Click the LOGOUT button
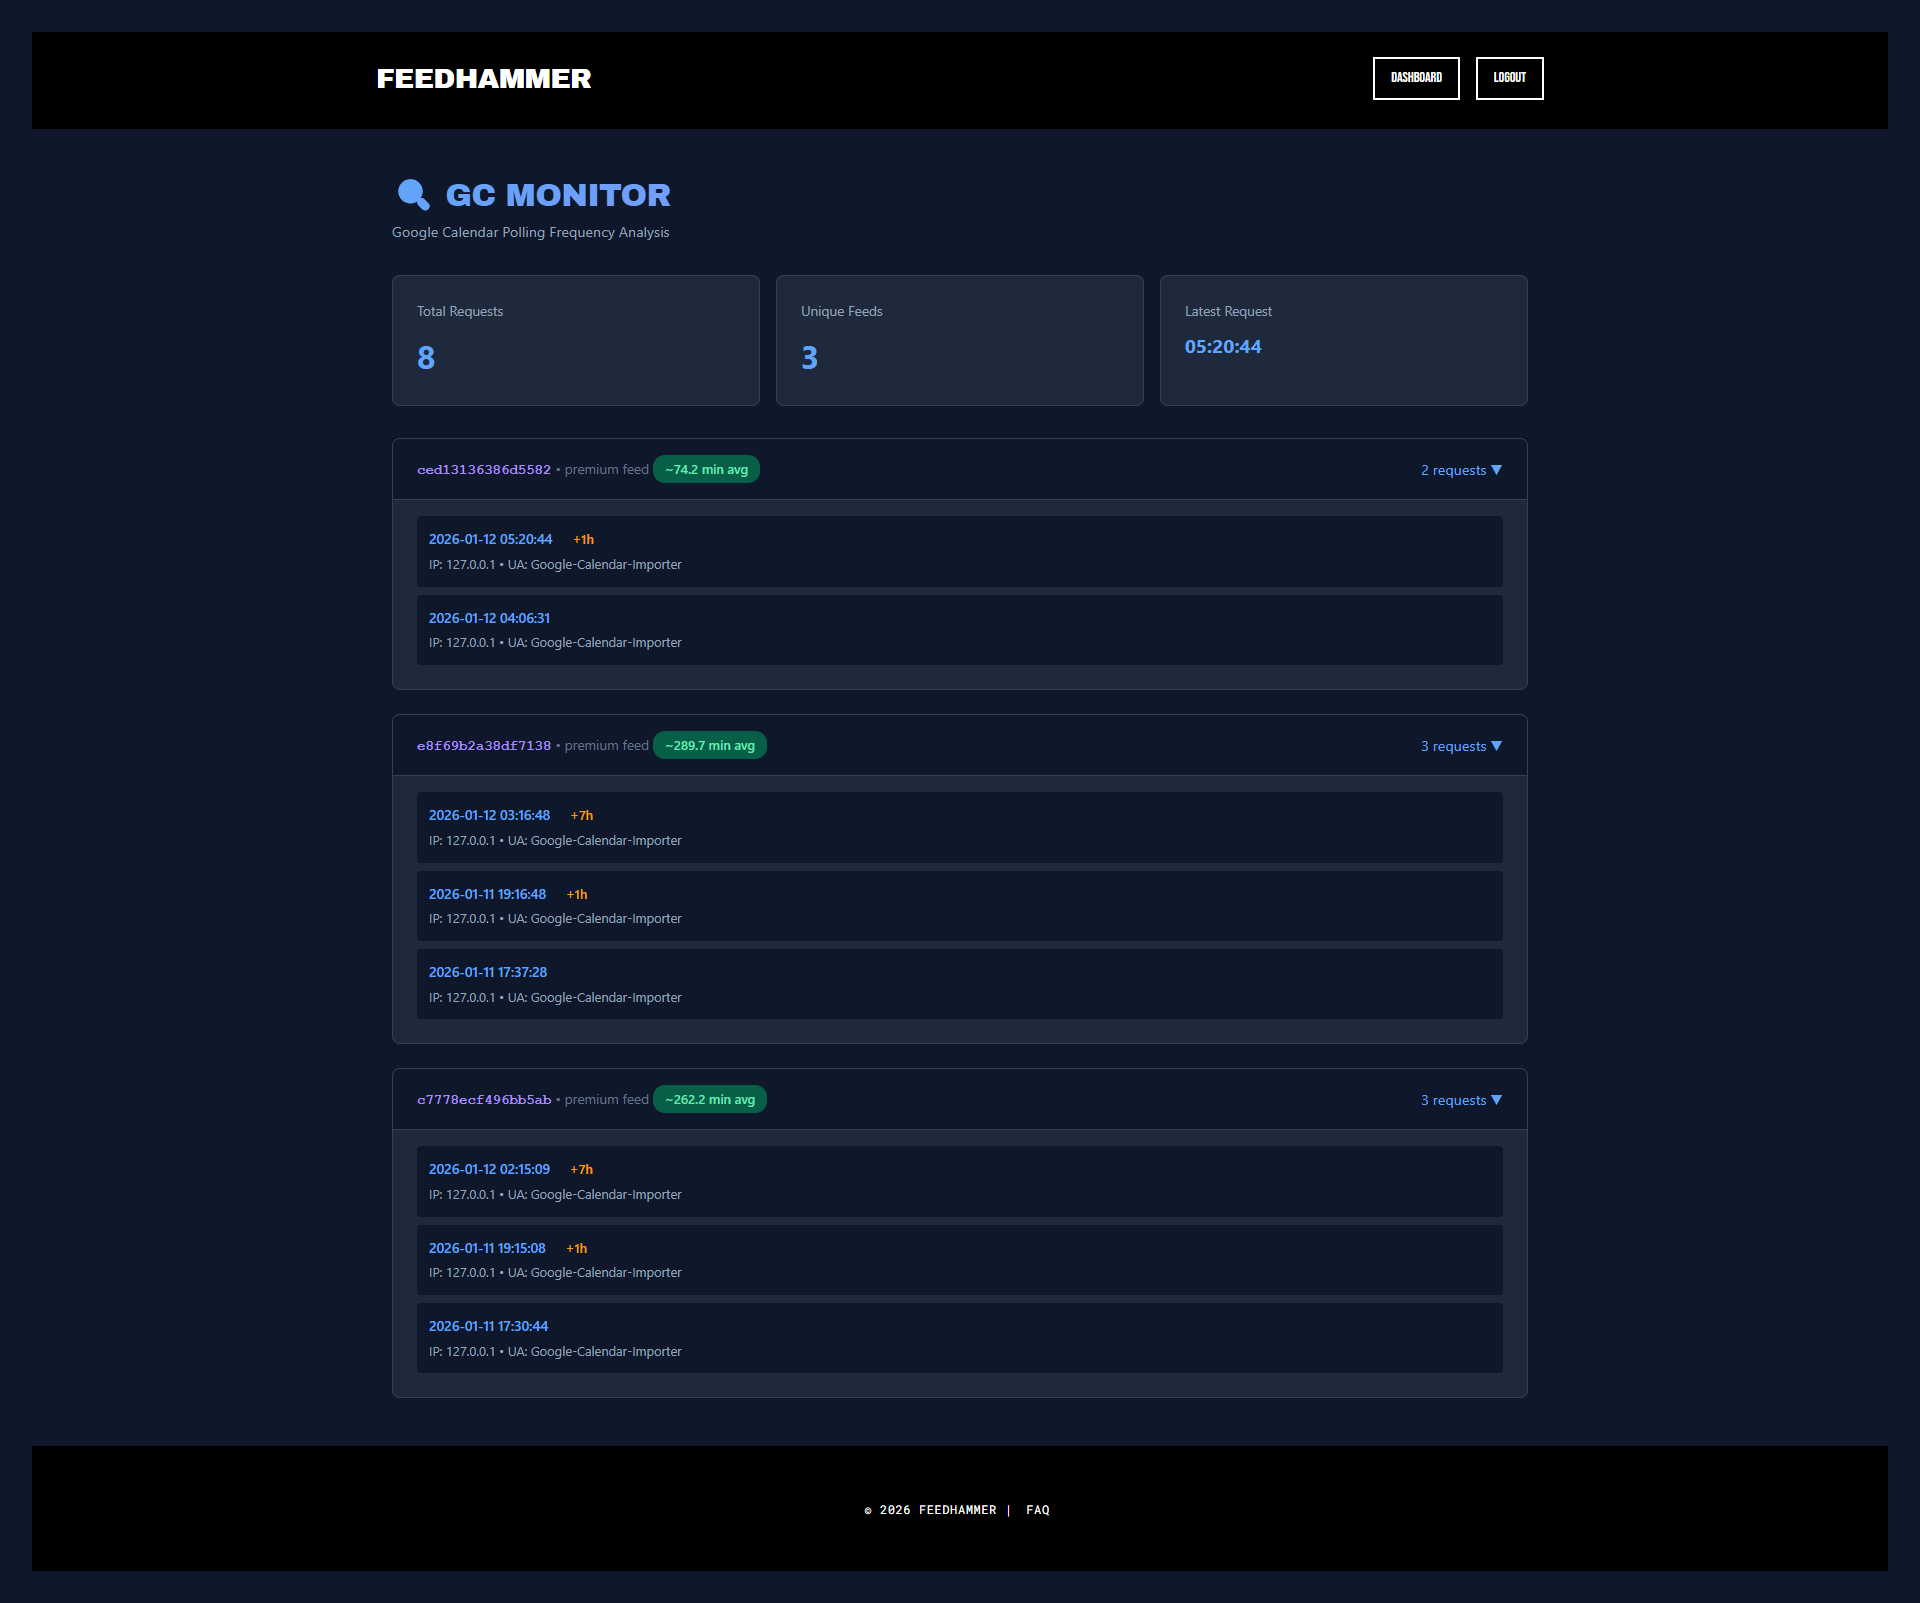Image resolution: width=1920 pixels, height=1603 pixels. click(1509, 78)
